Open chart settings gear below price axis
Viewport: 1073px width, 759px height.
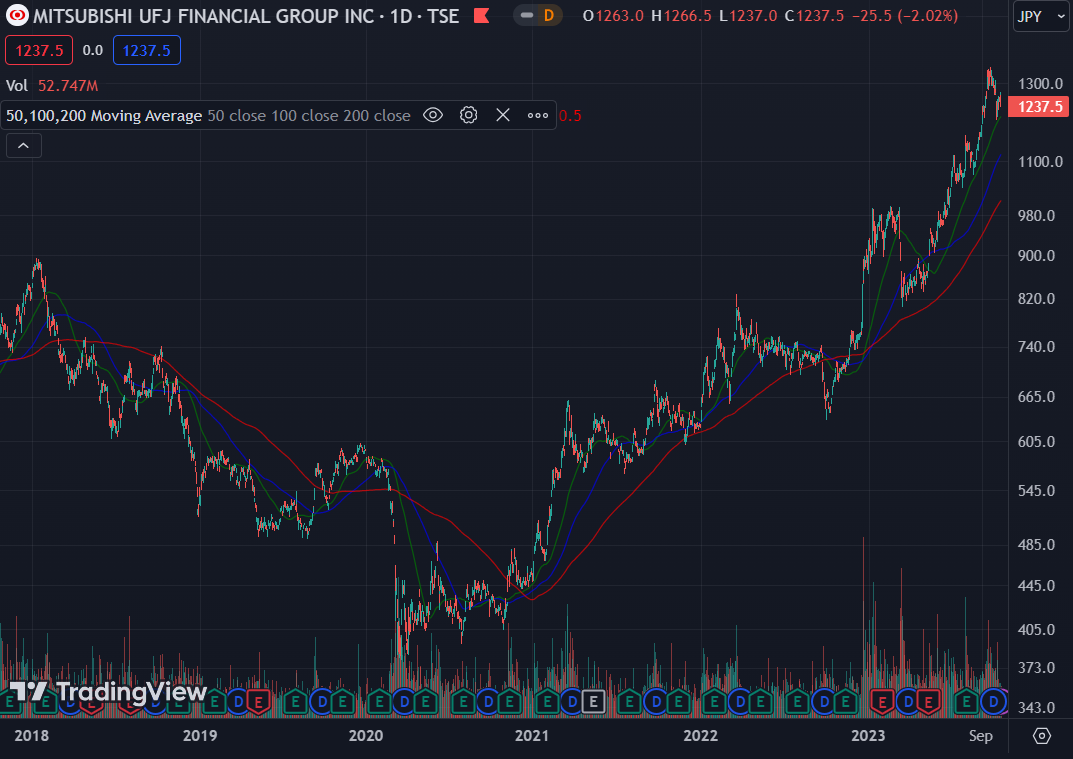[x=1042, y=736]
